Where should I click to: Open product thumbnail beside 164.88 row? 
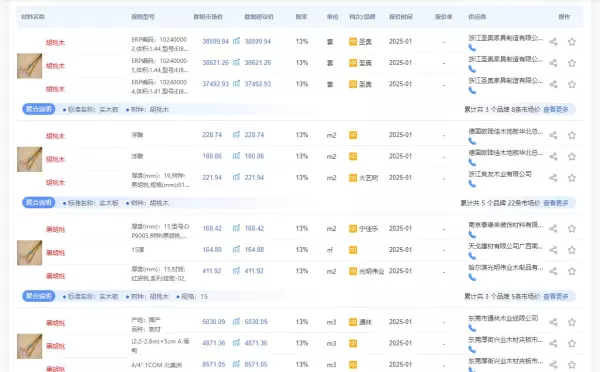click(29, 253)
